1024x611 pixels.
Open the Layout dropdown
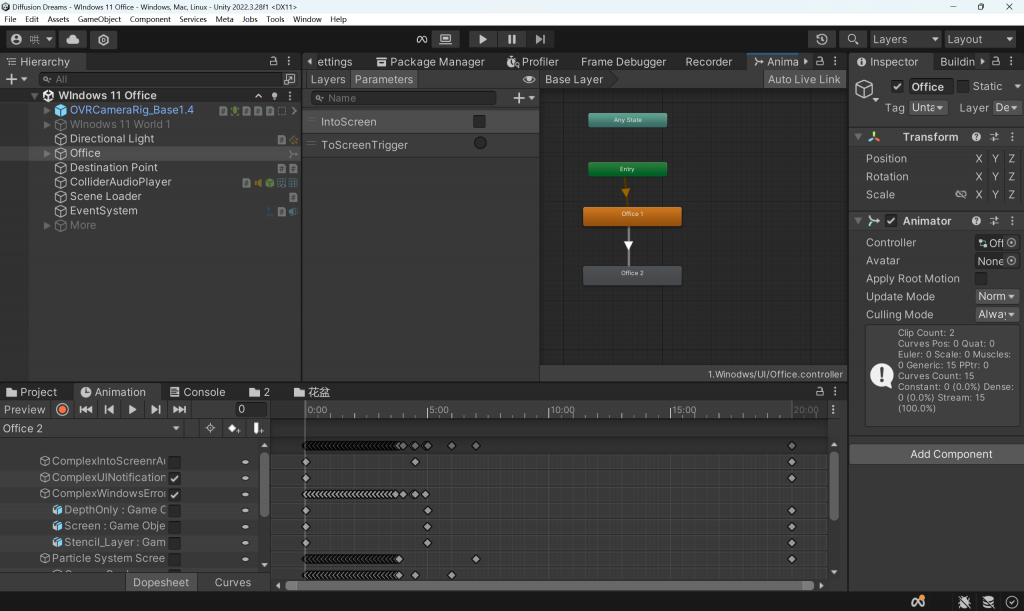coord(980,39)
